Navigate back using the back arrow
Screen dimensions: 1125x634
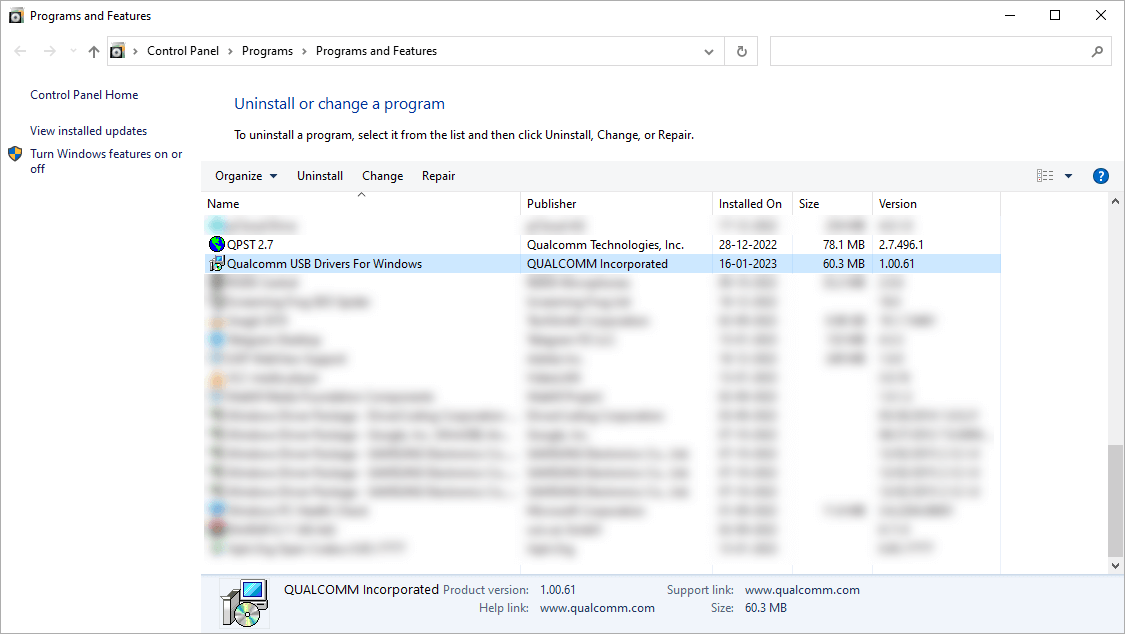click(x=20, y=51)
